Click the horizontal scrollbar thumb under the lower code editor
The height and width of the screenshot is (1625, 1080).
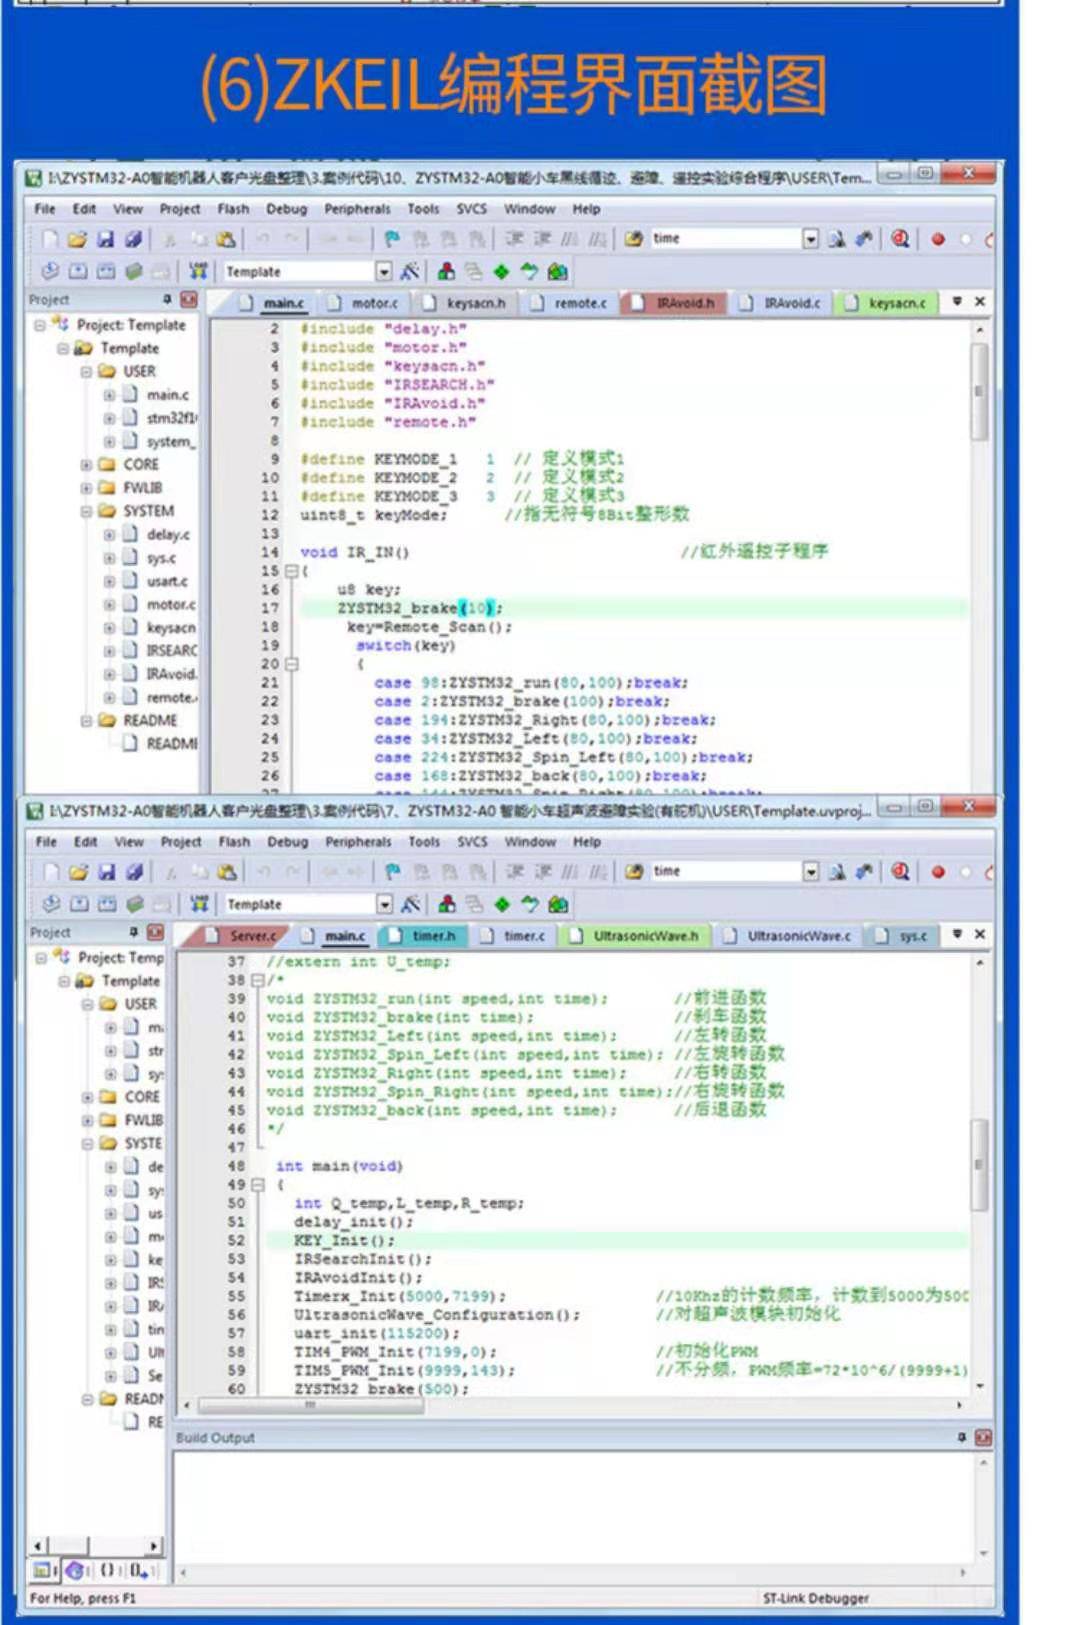point(311,1405)
